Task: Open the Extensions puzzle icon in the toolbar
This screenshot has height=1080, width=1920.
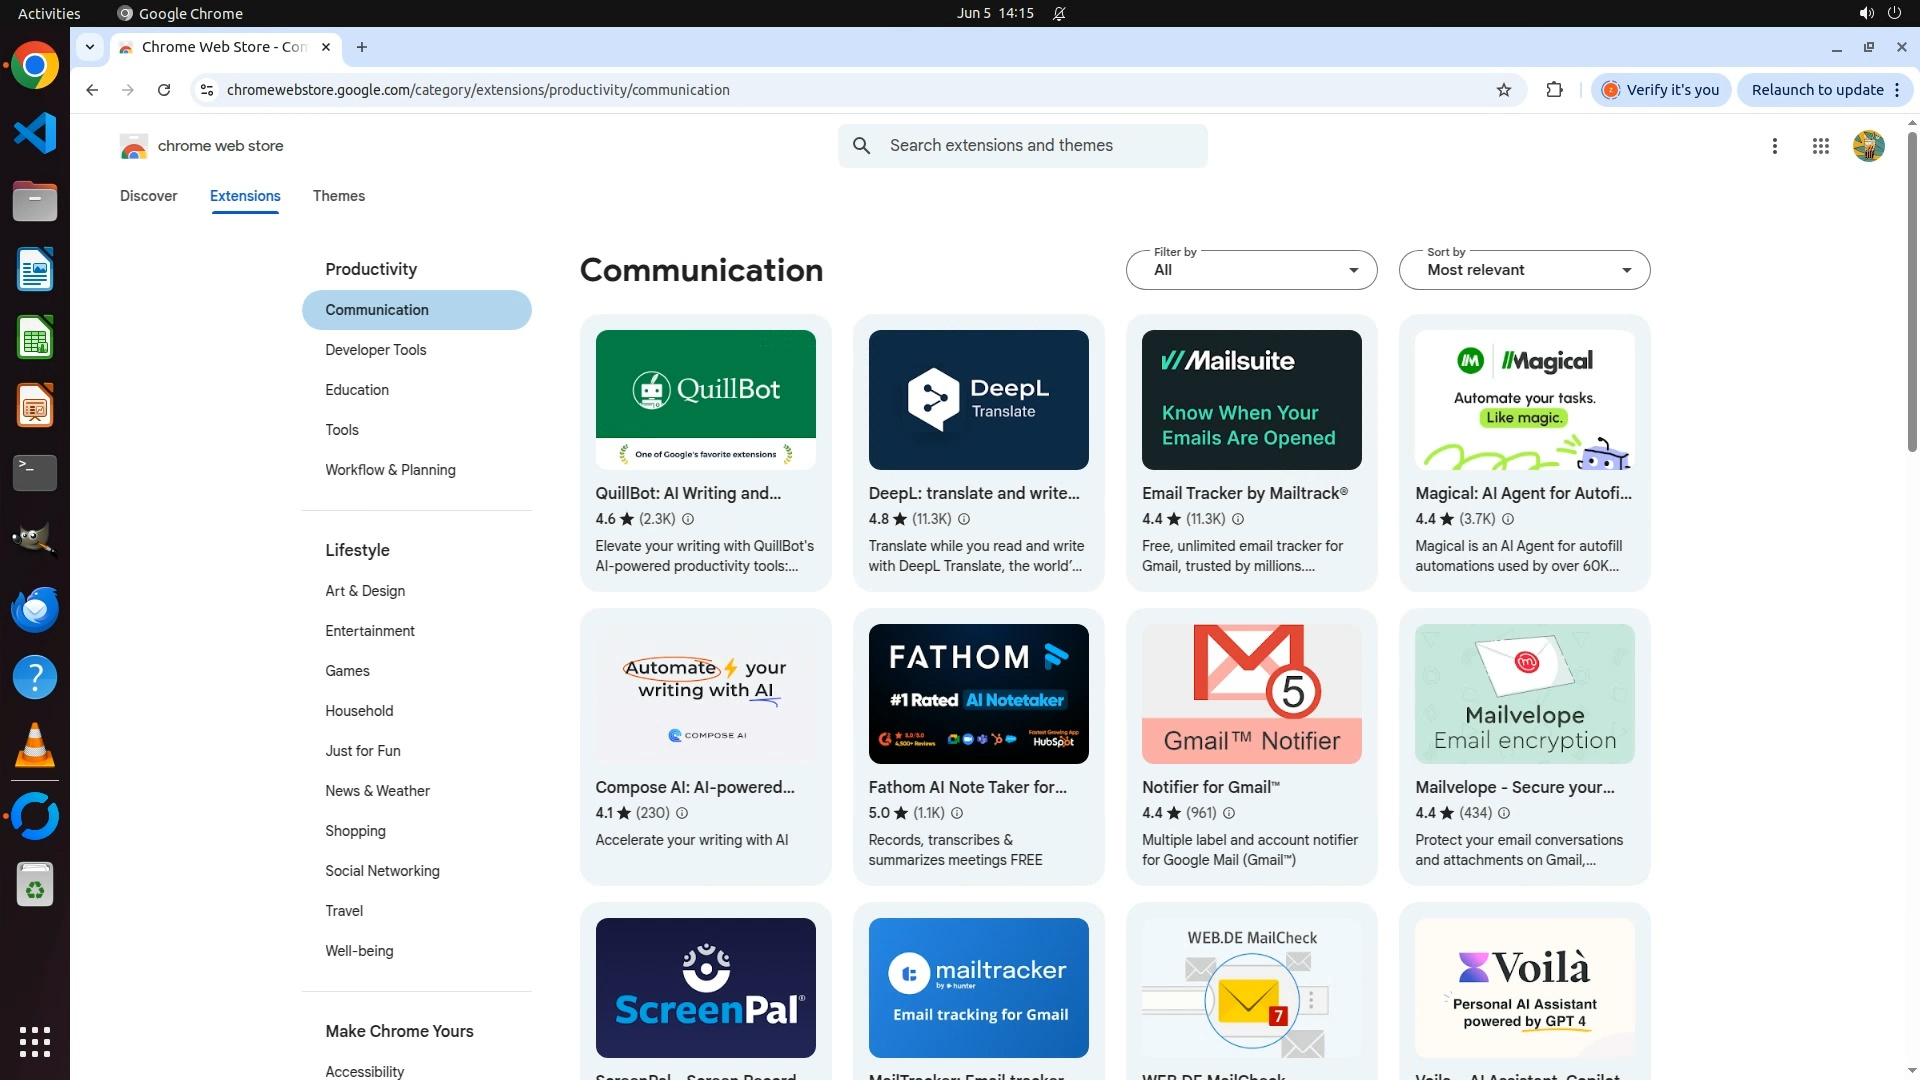Action: [1554, 90]
